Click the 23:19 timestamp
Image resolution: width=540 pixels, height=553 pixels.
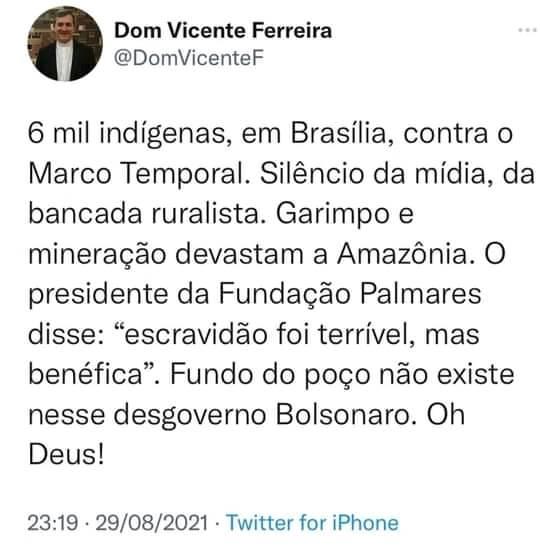(x=53, y=523)
